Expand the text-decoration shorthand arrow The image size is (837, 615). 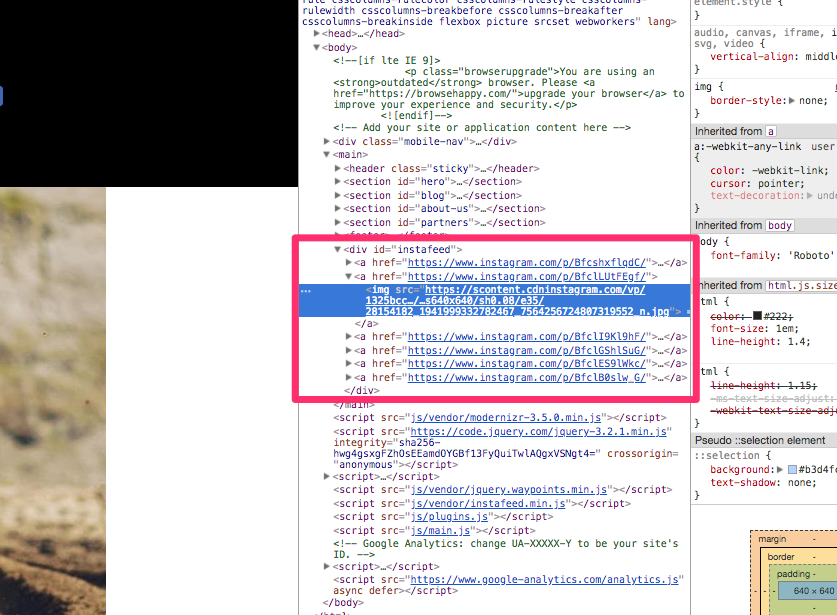810,195
